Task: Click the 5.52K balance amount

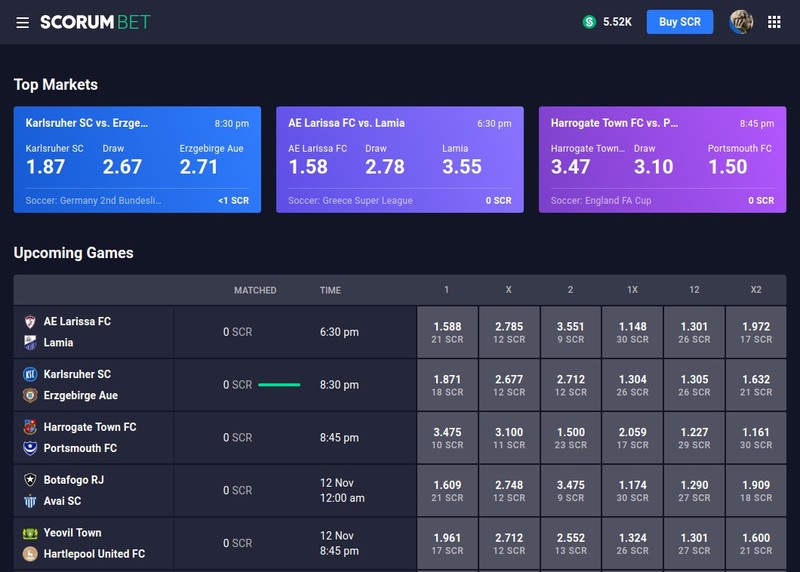Action: [x=617, y=22]
